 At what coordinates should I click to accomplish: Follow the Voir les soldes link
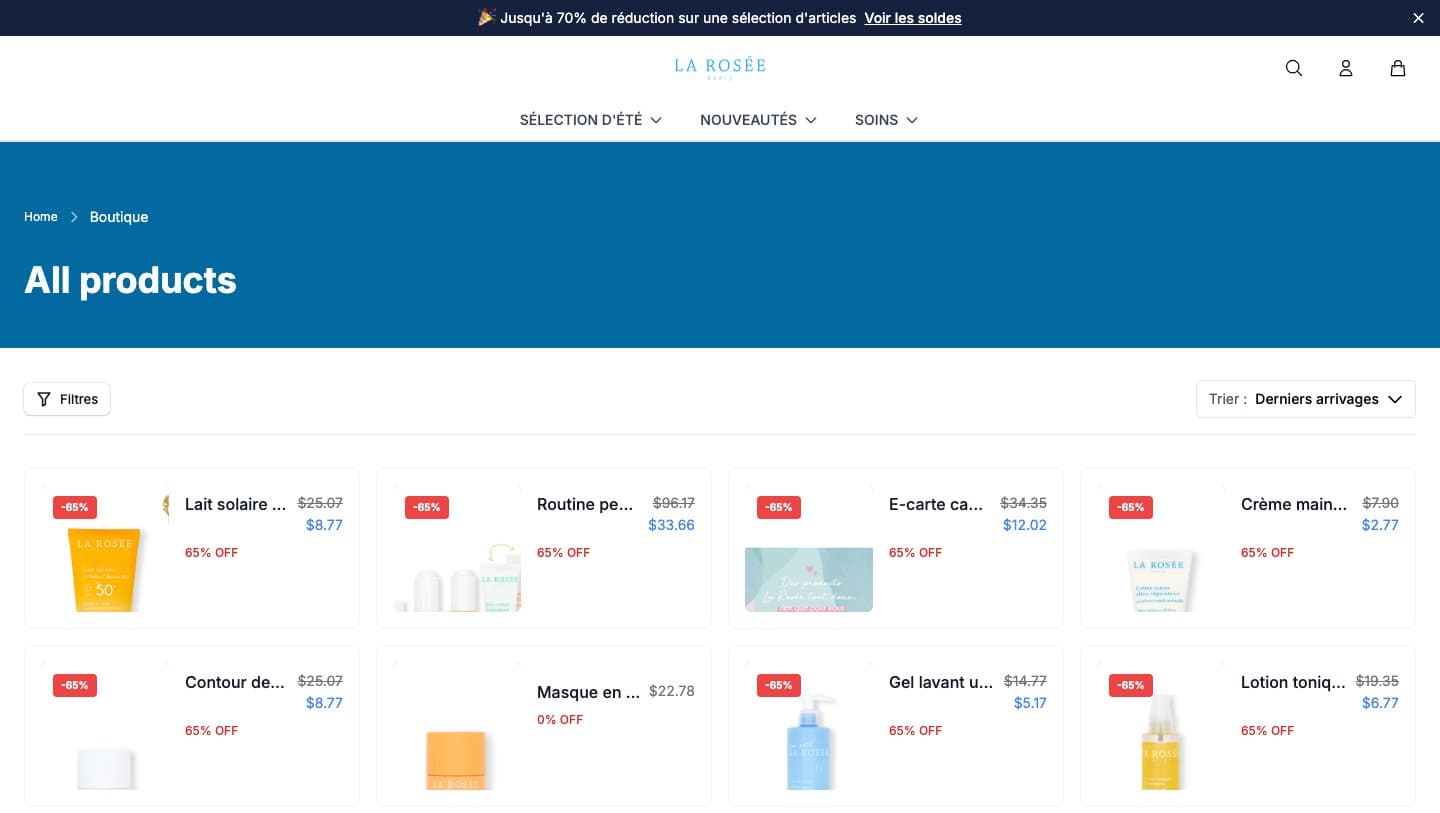pos(913,18)
